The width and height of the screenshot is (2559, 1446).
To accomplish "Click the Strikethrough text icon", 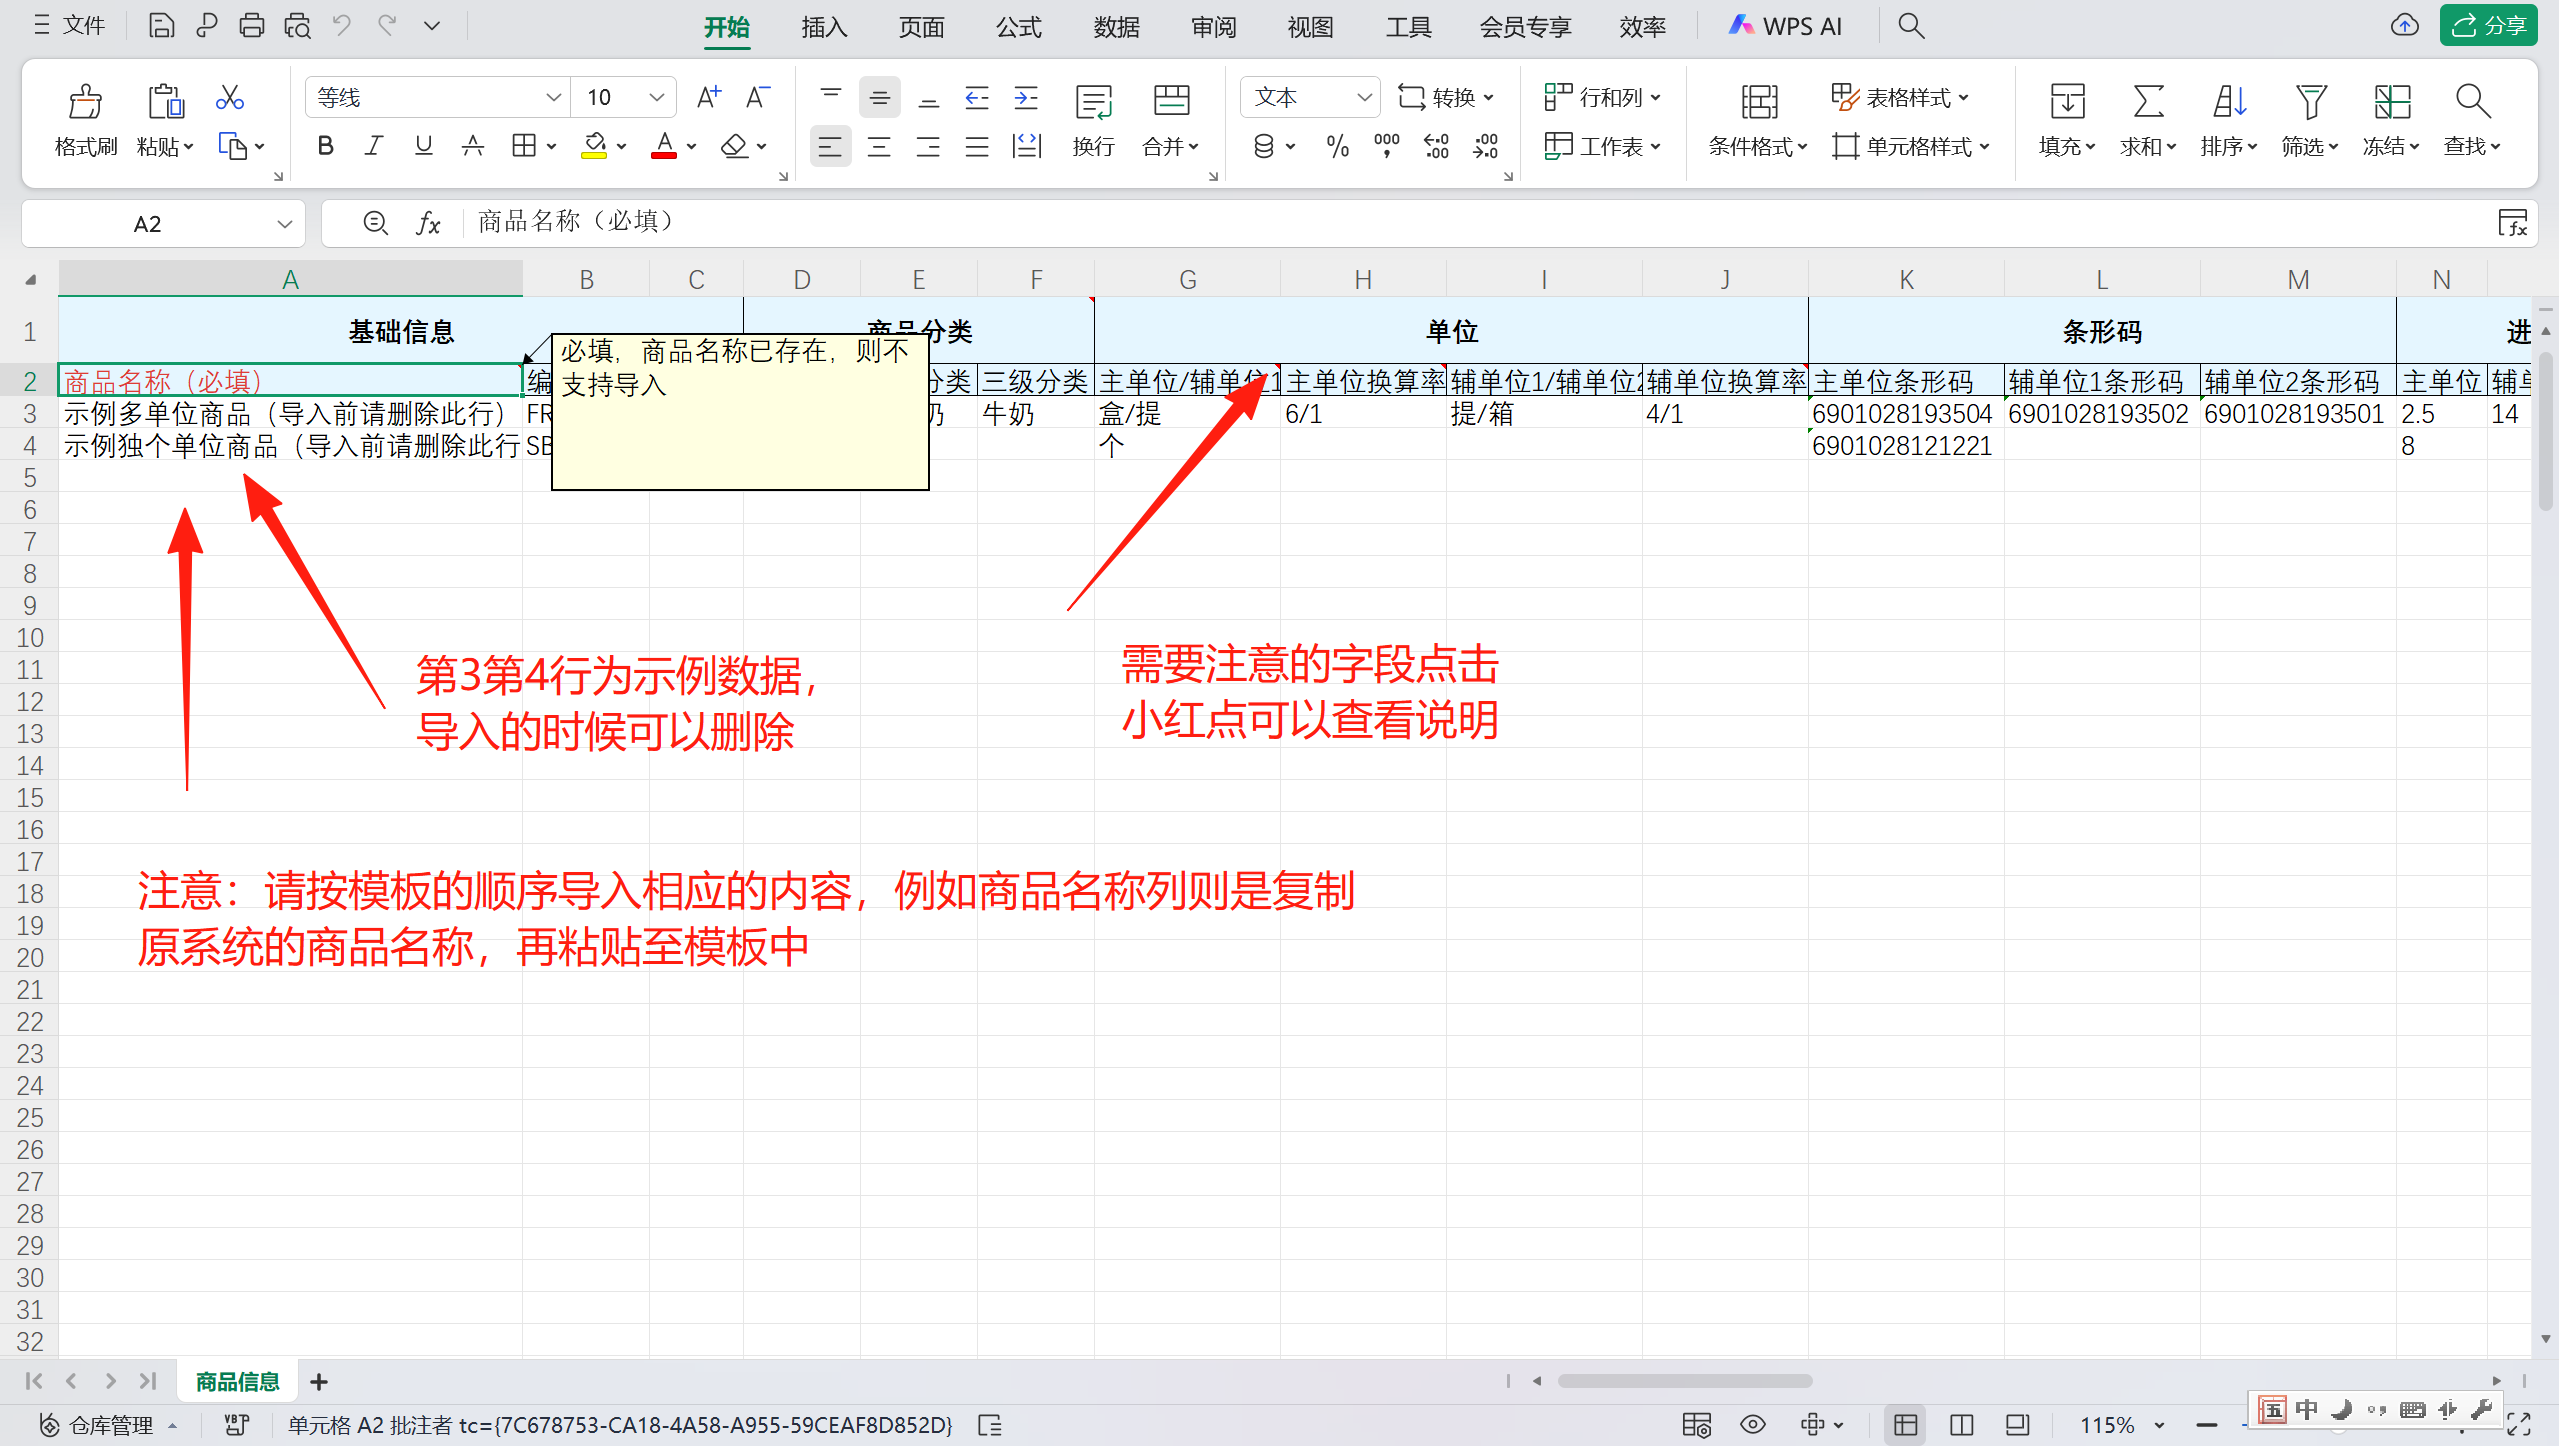I will click(x=472, y=147).
